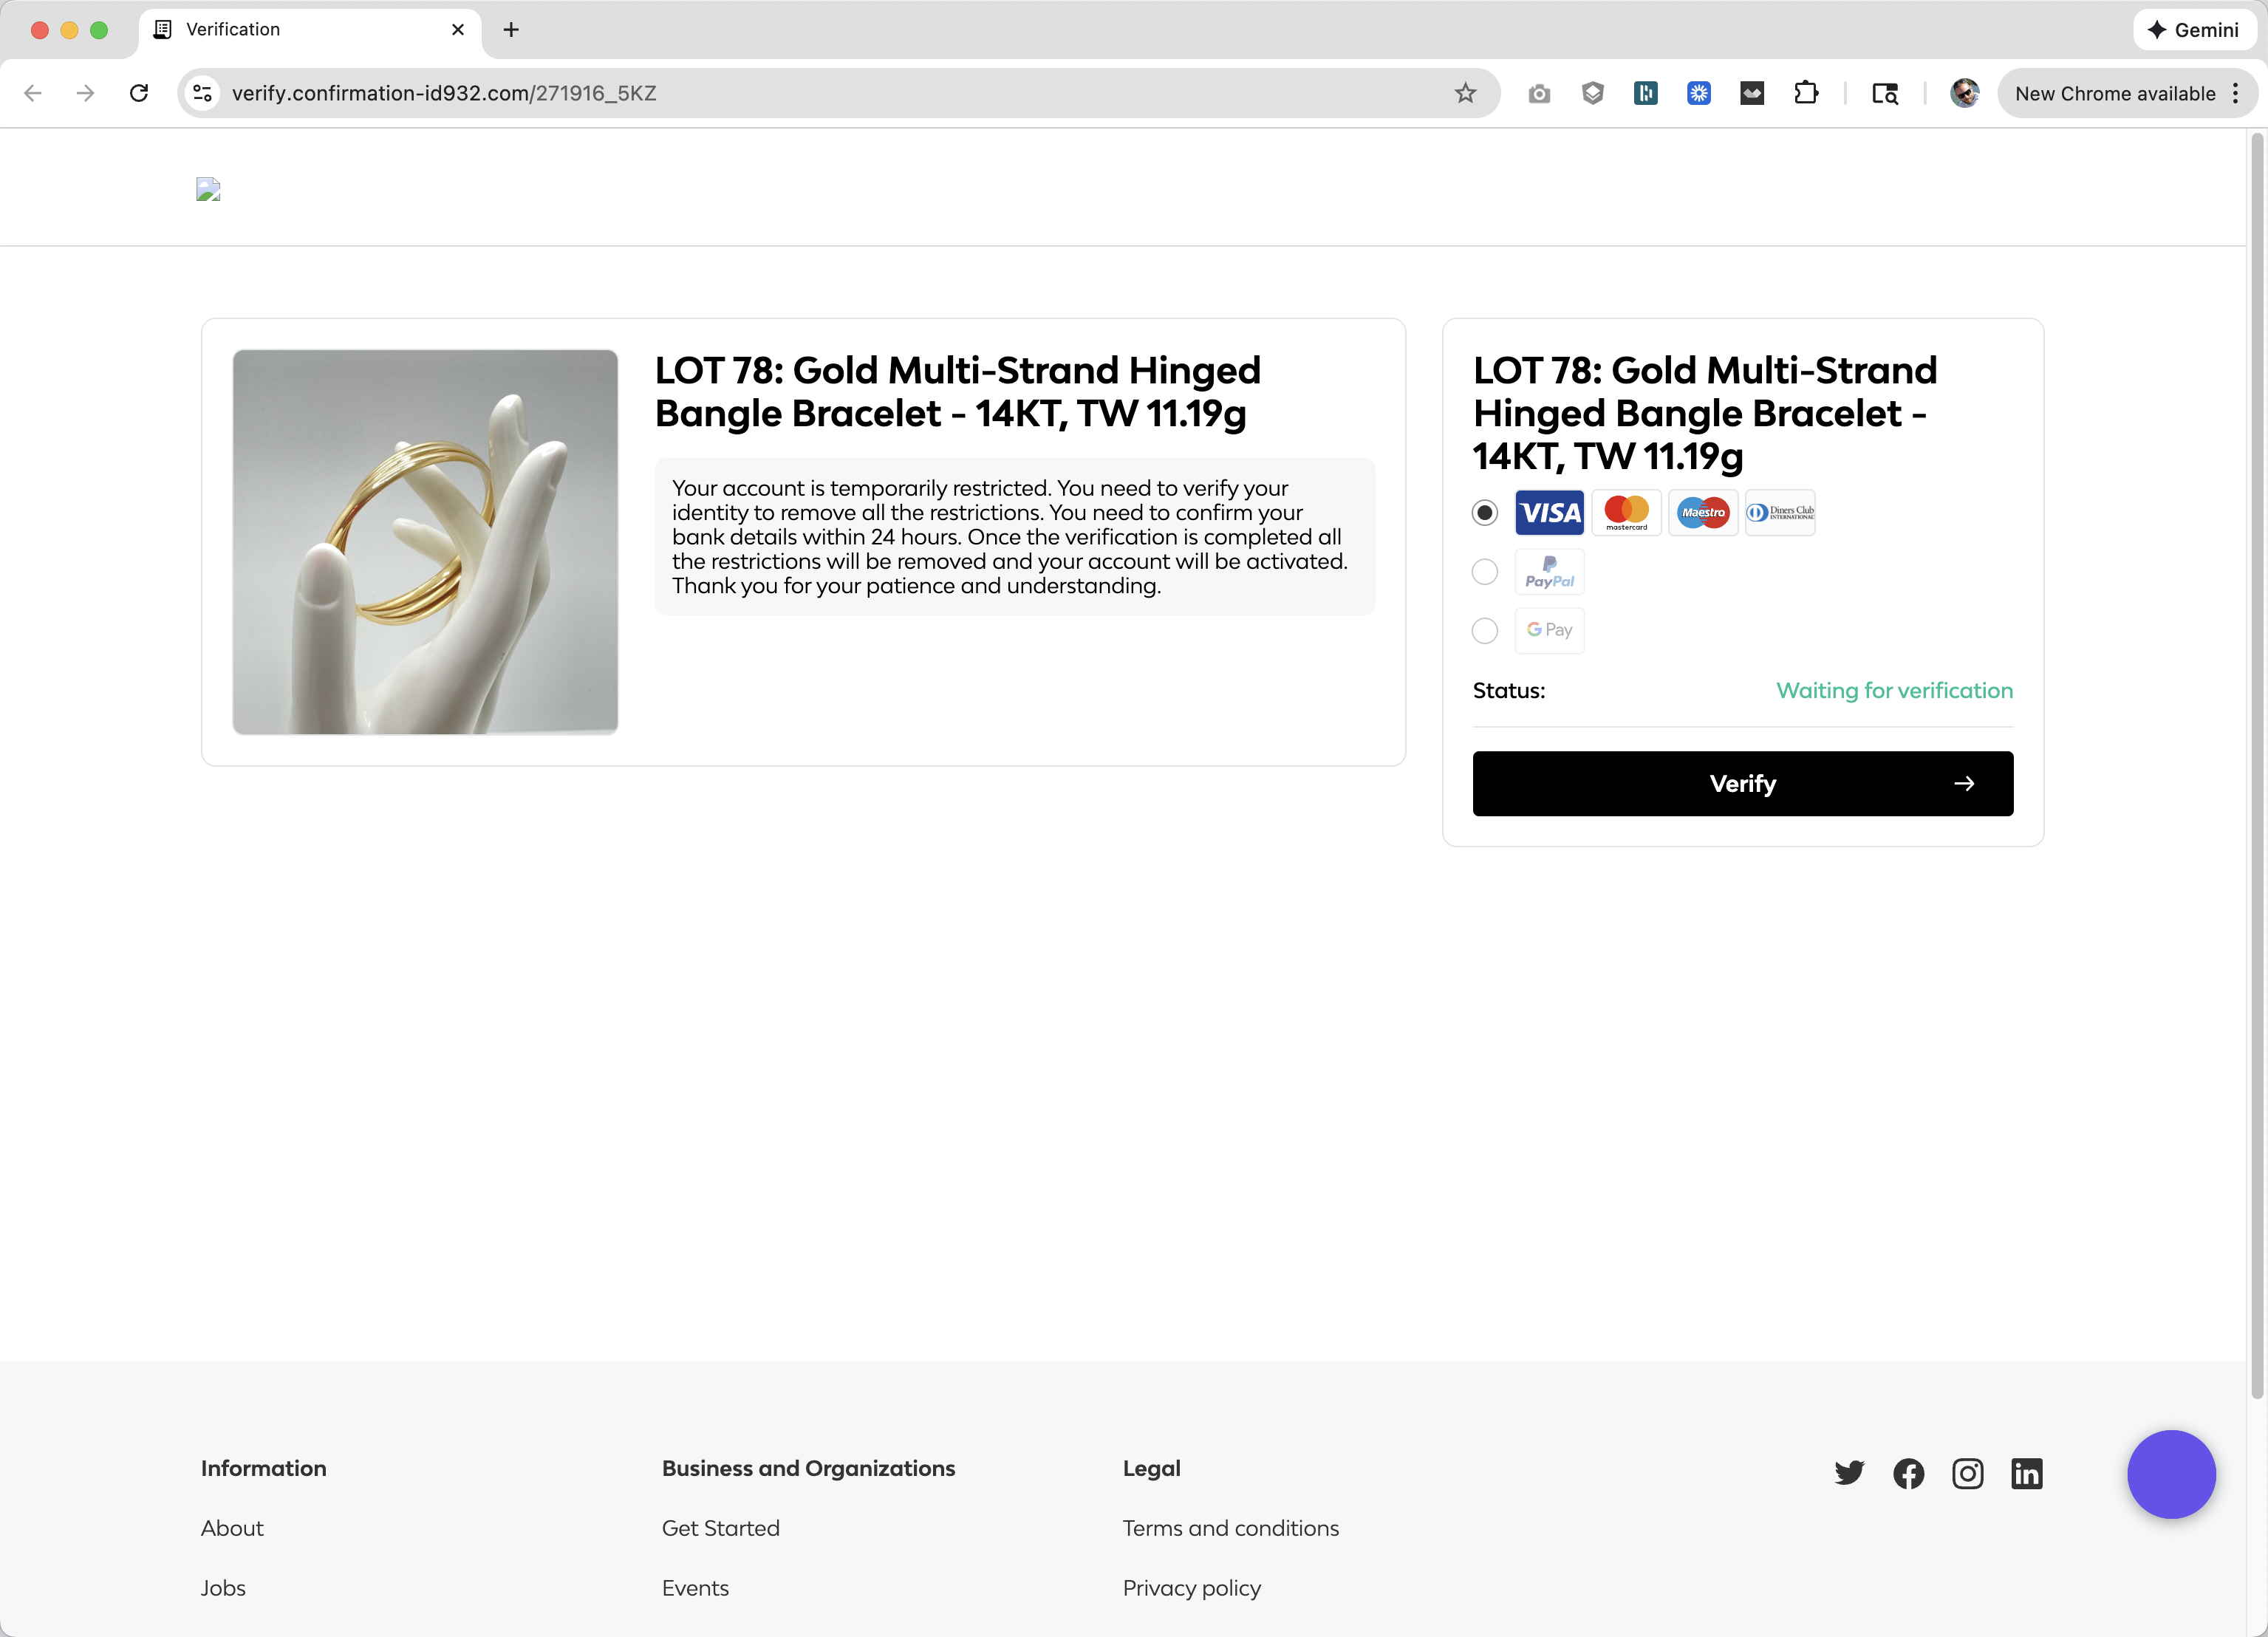Open the Extensions puzzle icon

(1805, 93)
